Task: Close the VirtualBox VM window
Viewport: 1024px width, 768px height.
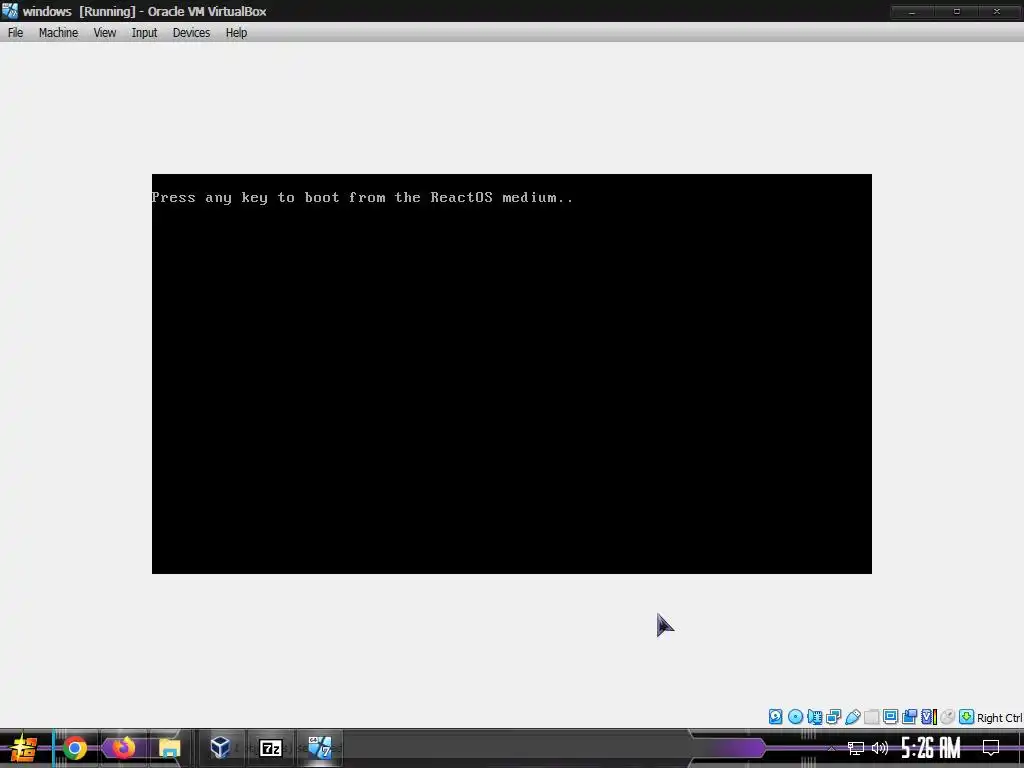Action: pos(997,11)
